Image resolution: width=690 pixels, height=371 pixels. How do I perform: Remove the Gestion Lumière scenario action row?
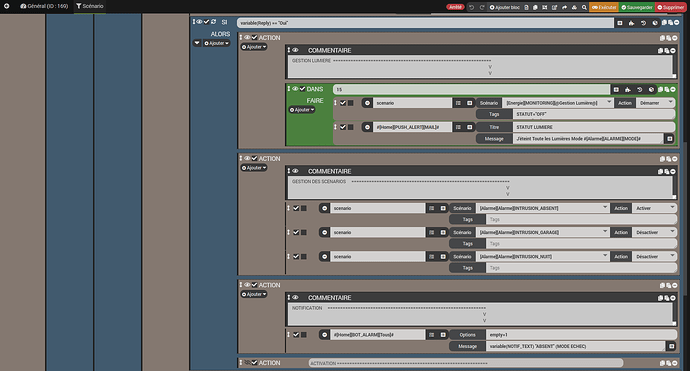point(367,103)
